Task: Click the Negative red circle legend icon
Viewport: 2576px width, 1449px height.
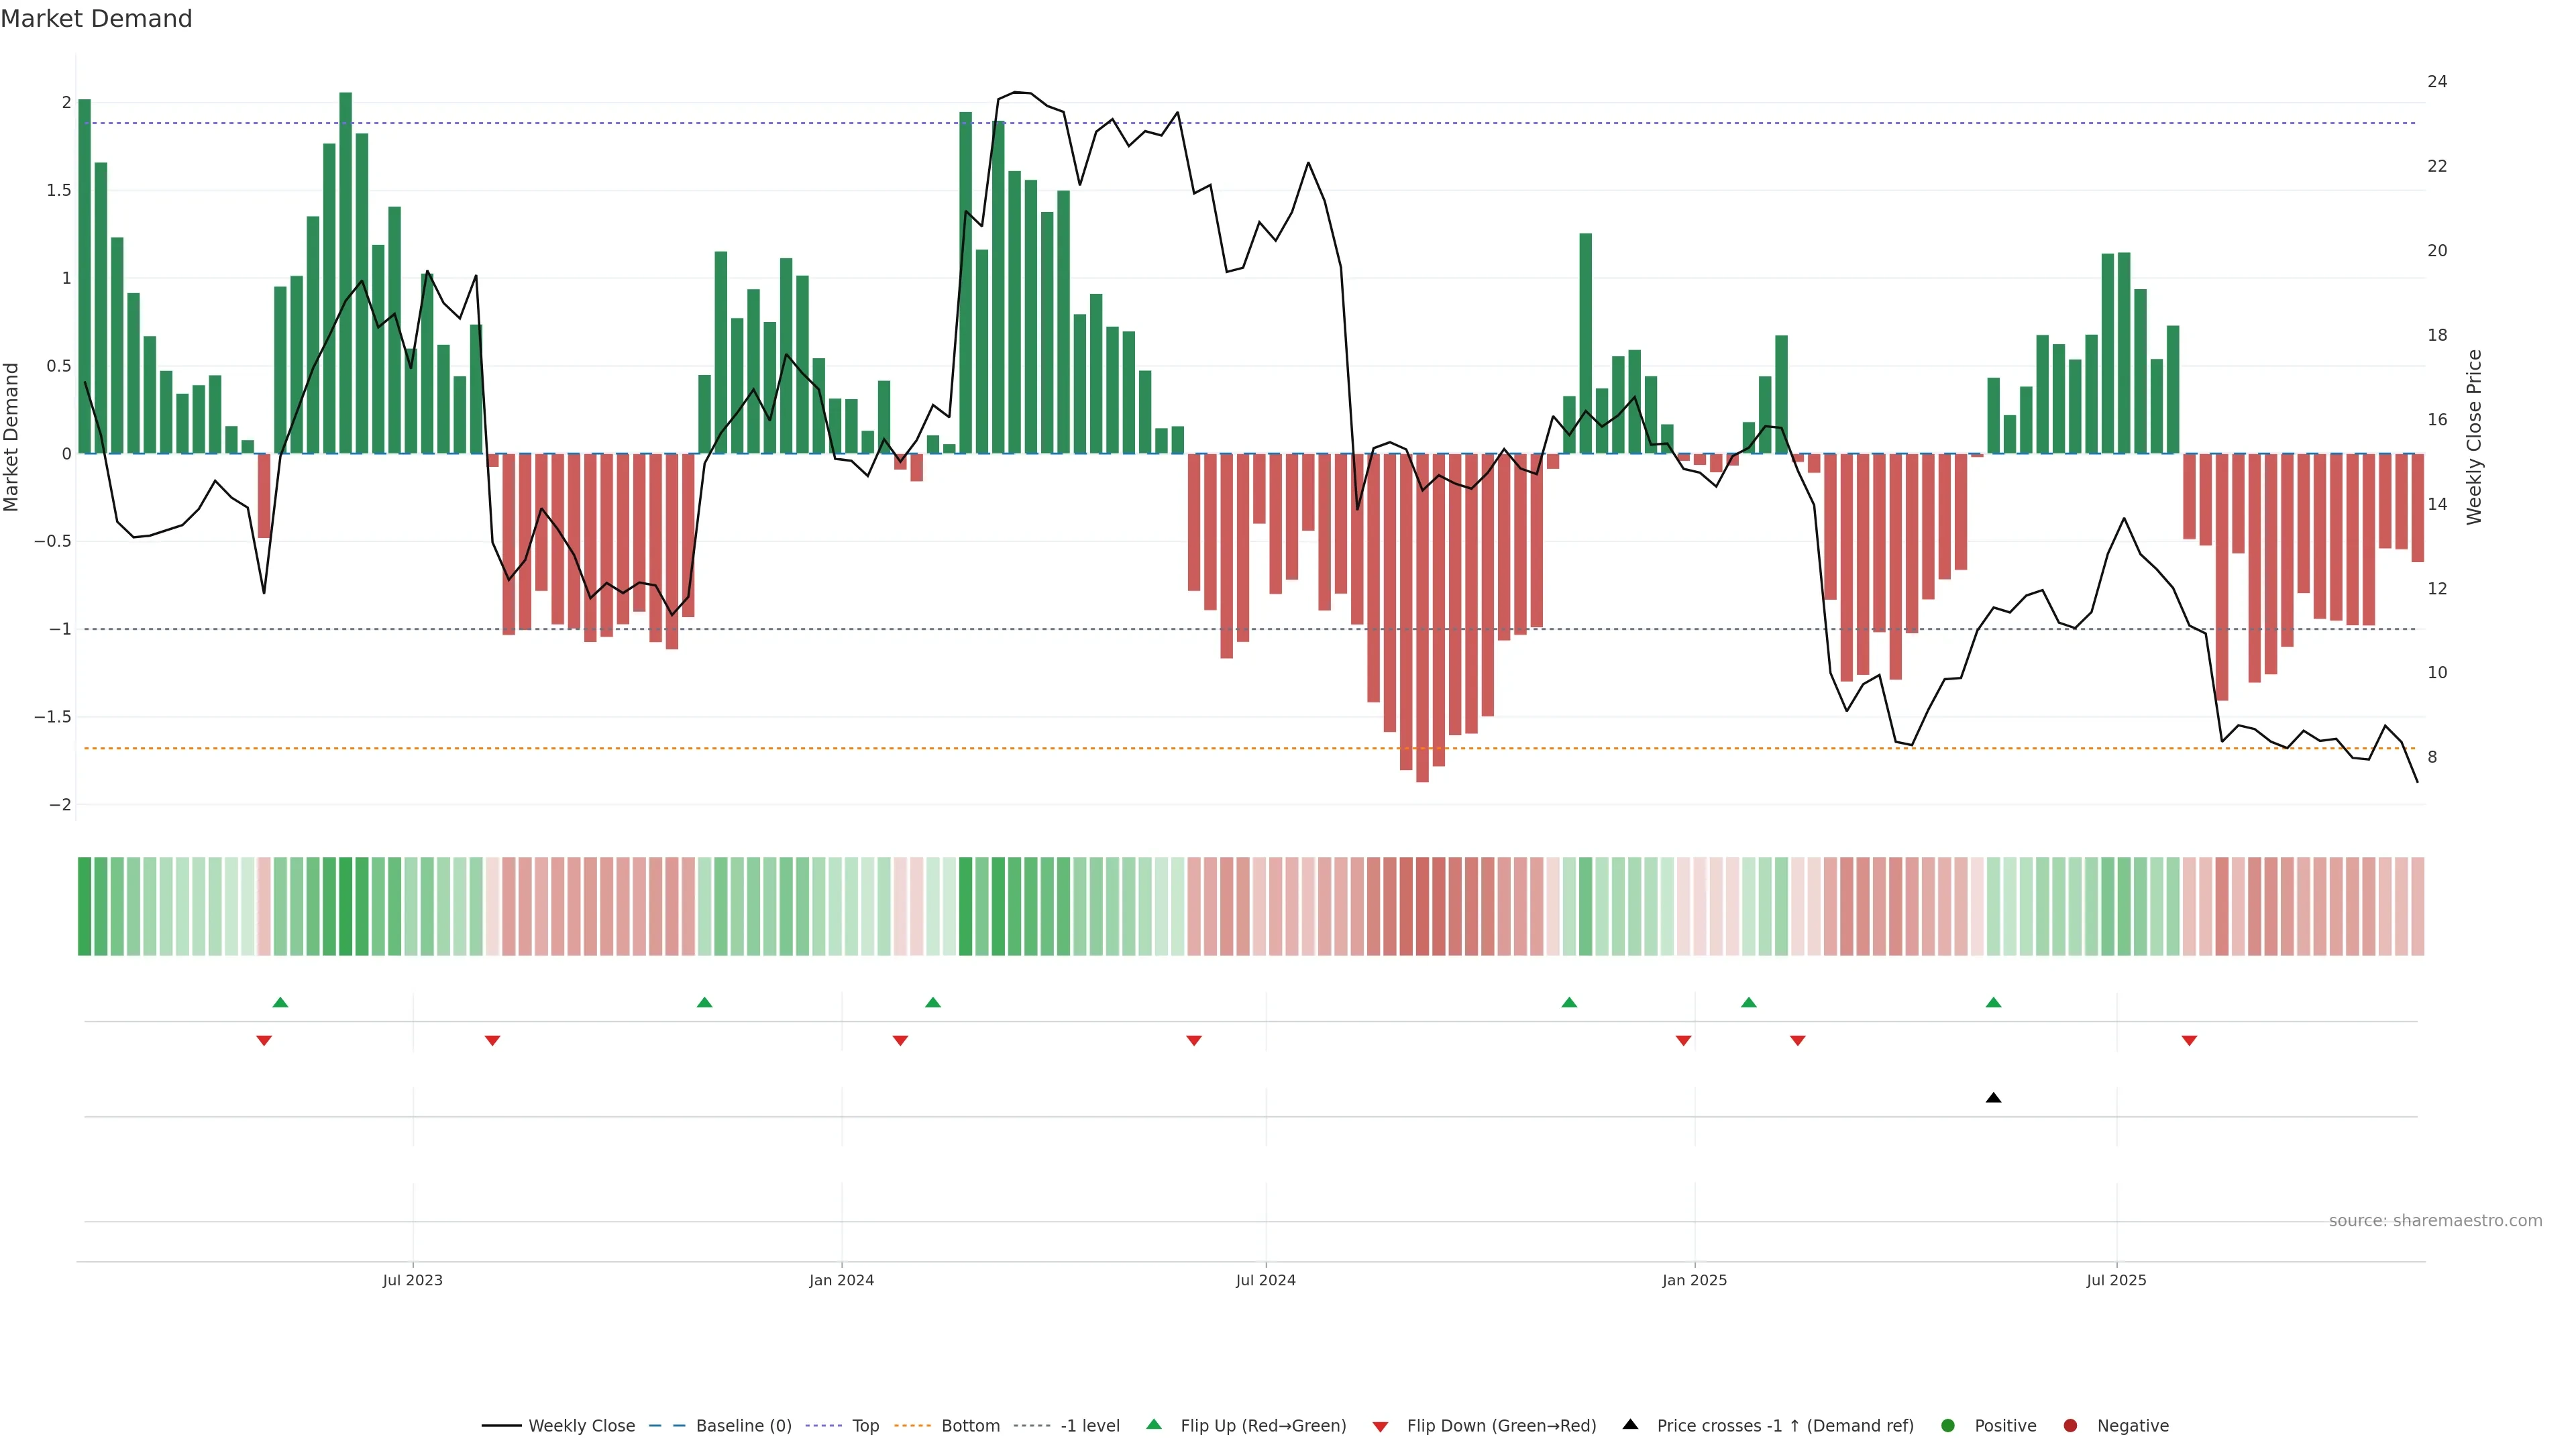Action: 2070,1426
